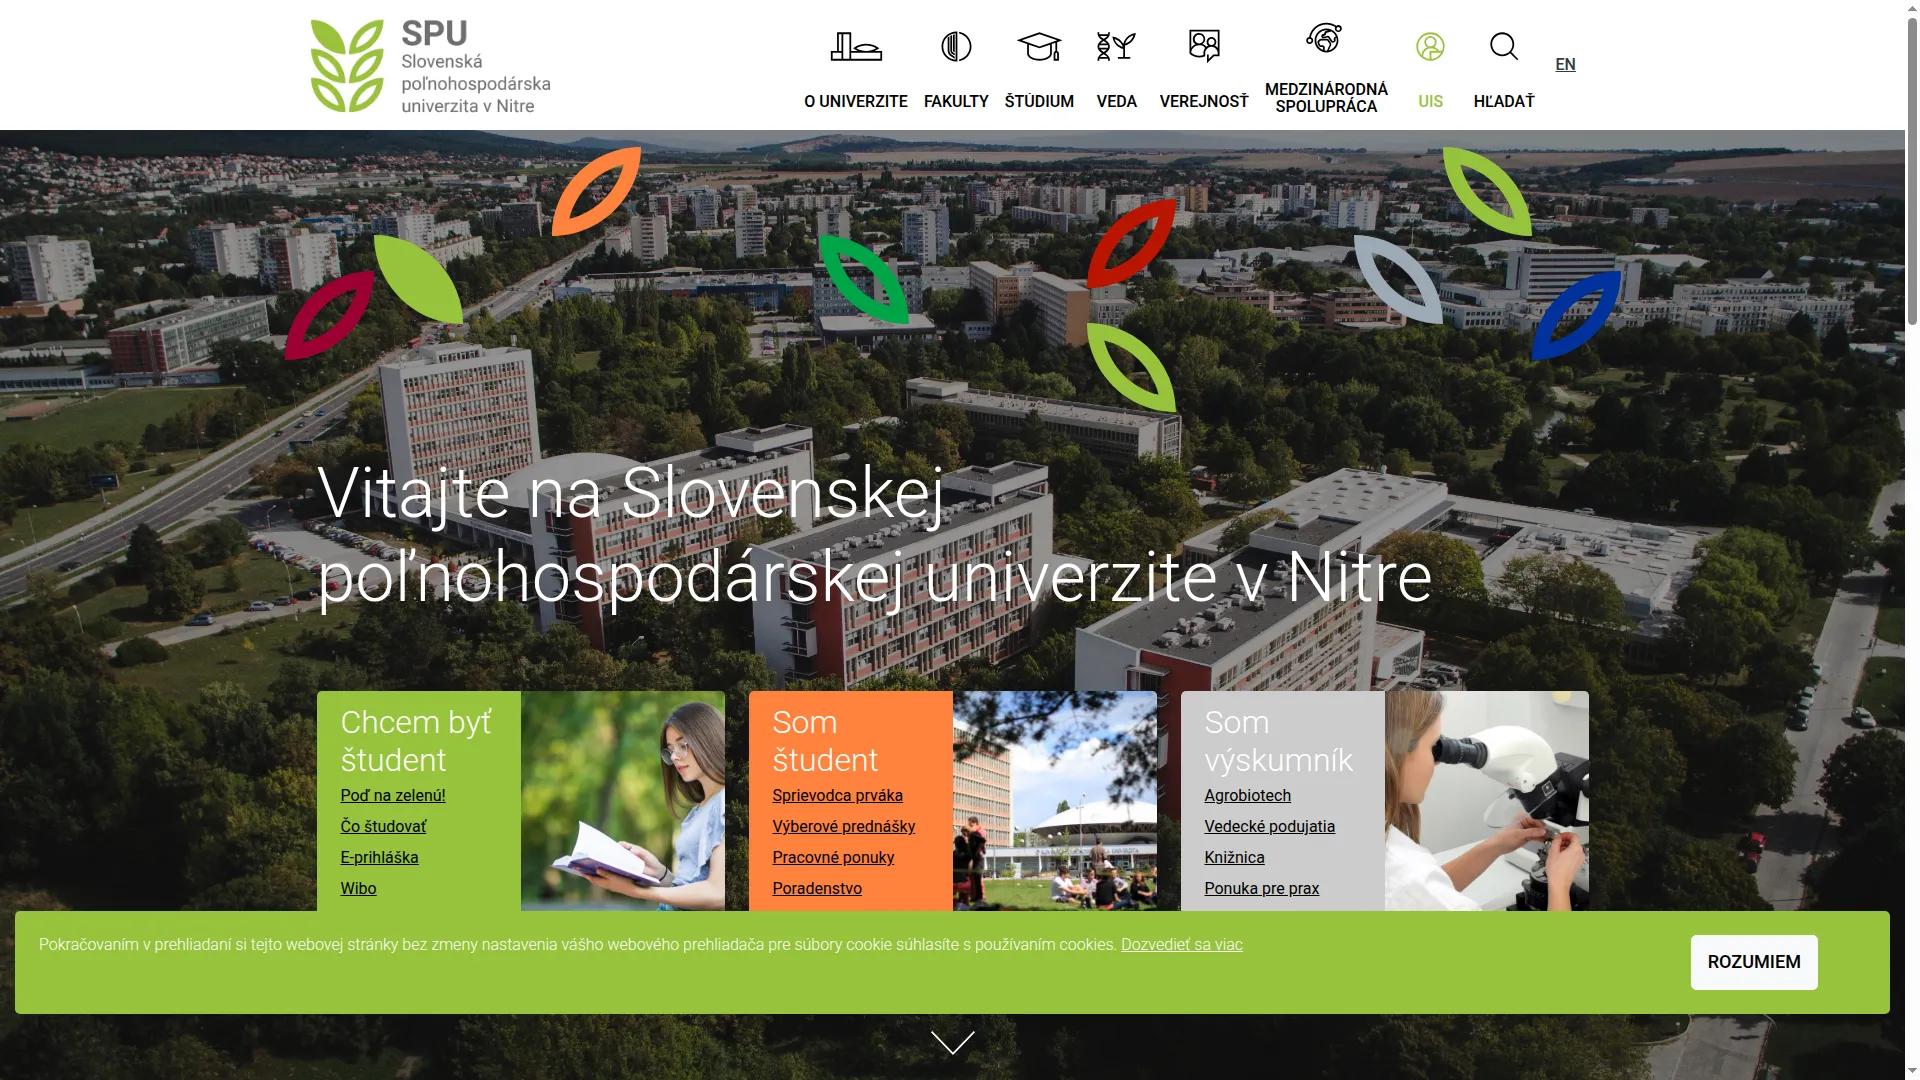Open the Poď na zelenú! link
Viewport: 1920px width, 1080px height.
point(393,795)
